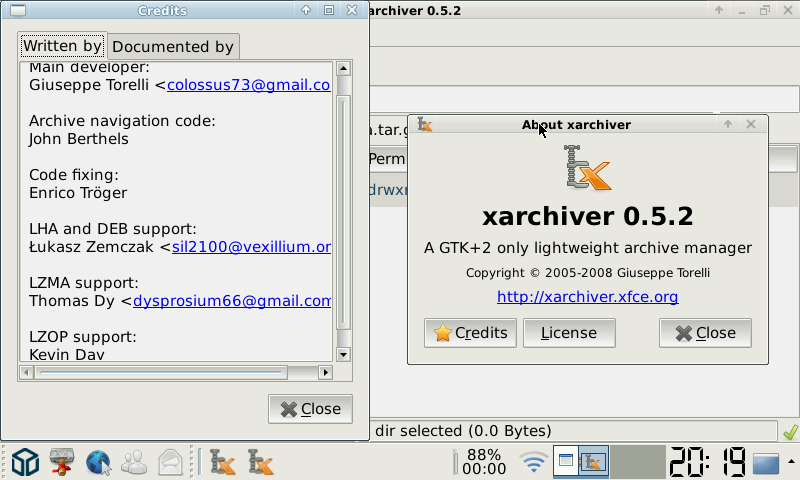This screenshot has height=480, width=800.
Task: Click the Enrico Tröger credit text
Action: point(78,193)
